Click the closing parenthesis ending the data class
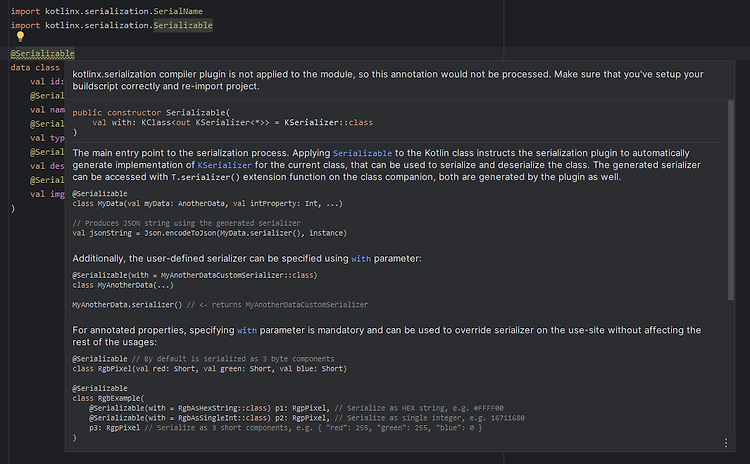This screenshot has width=750, height=464. pyautogui.click(x=13, y=209)
